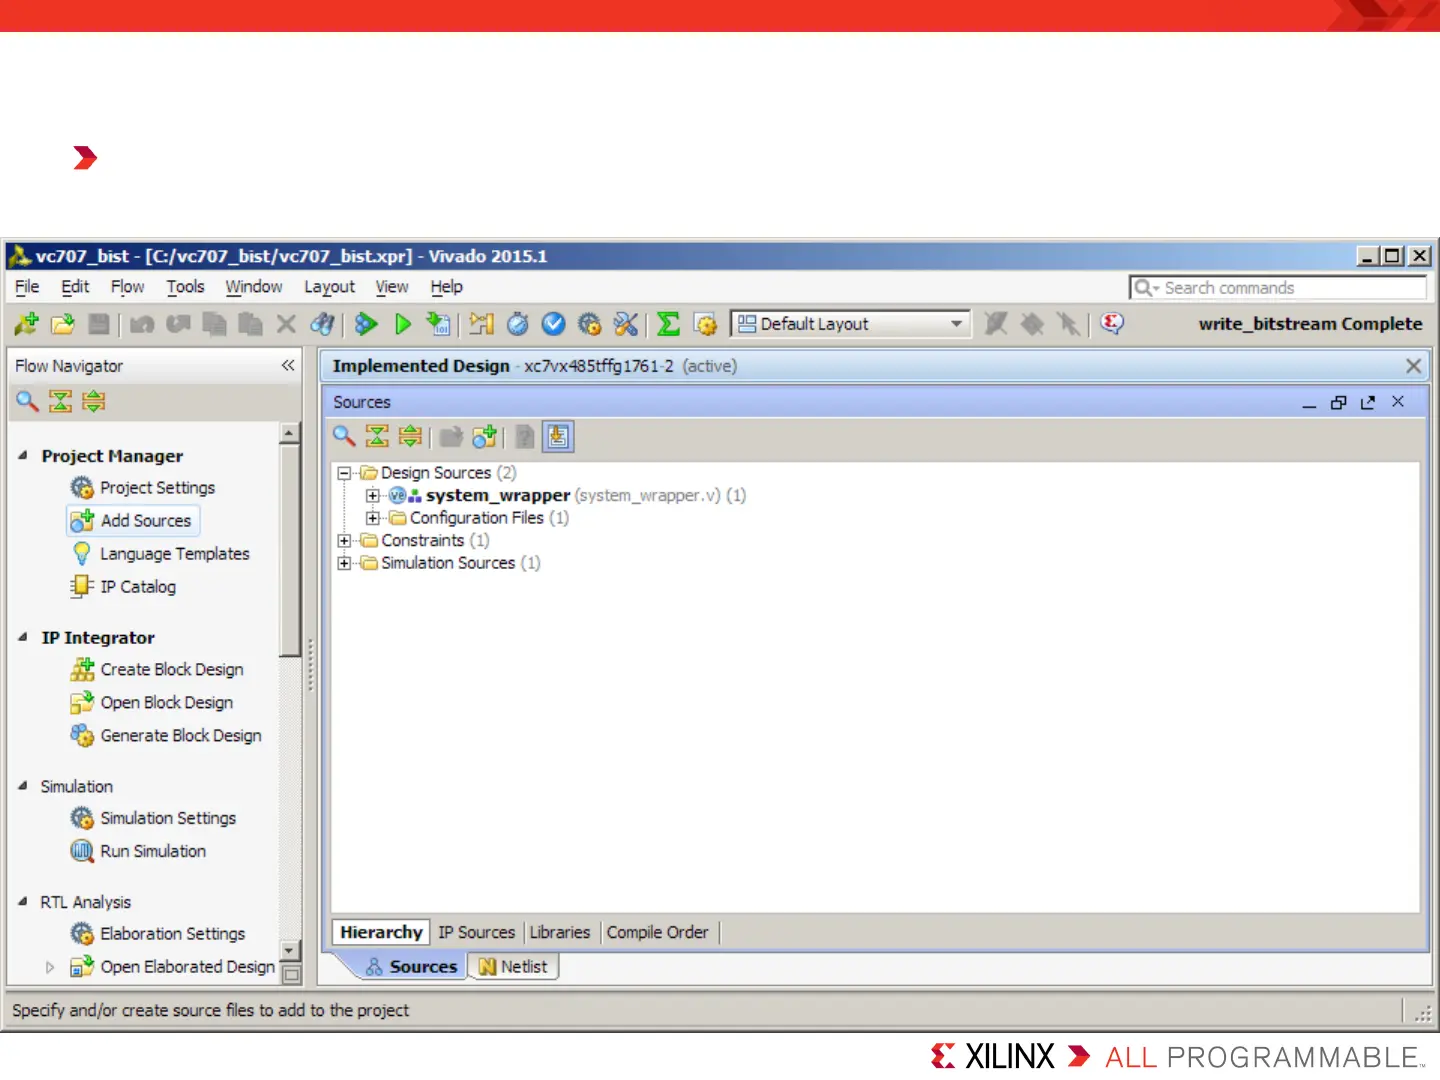1440x1080 pixels.
Task: Switch to the Compile Order tab
Action: [x=657, y=932]
